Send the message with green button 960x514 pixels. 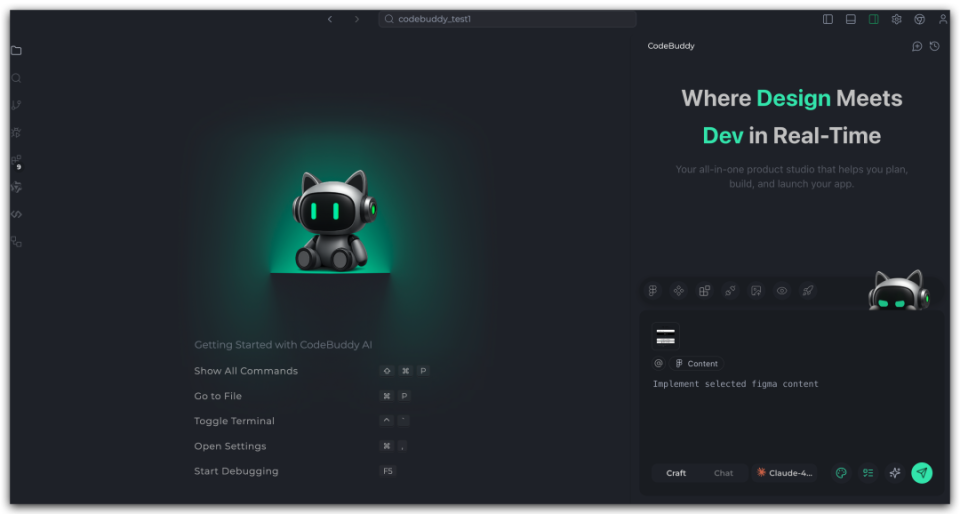tap(922, 472)
